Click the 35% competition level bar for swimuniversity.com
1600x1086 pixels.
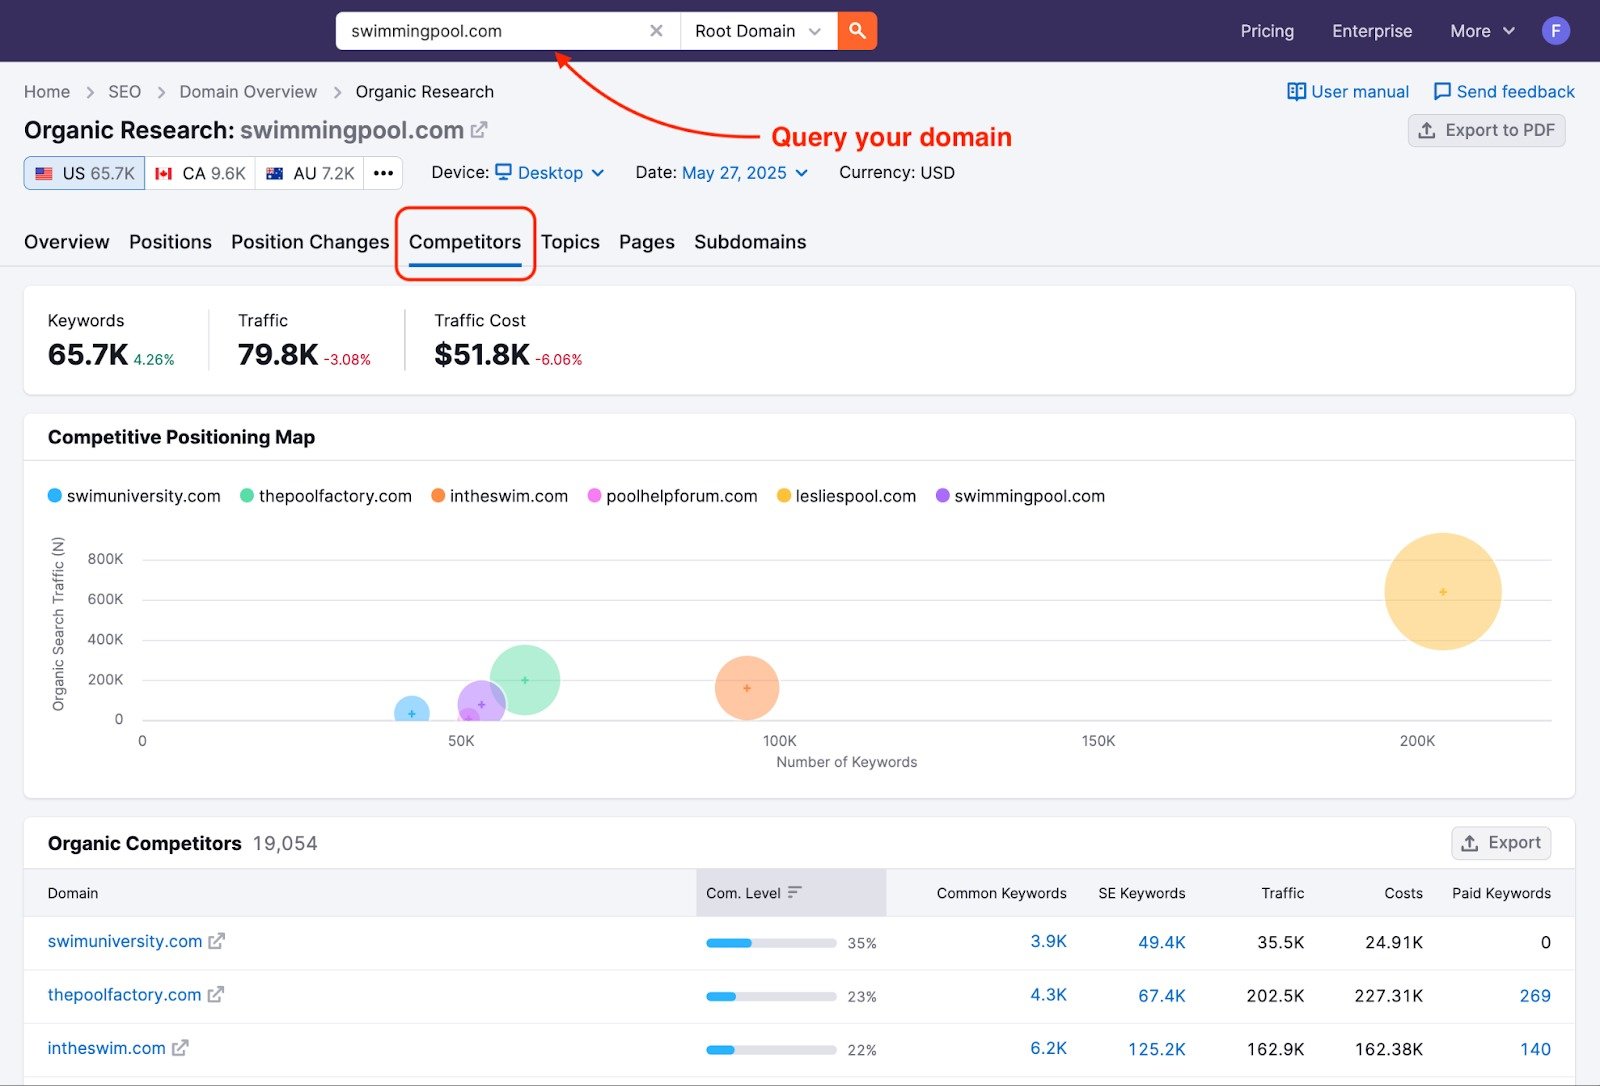pos(770,942)
